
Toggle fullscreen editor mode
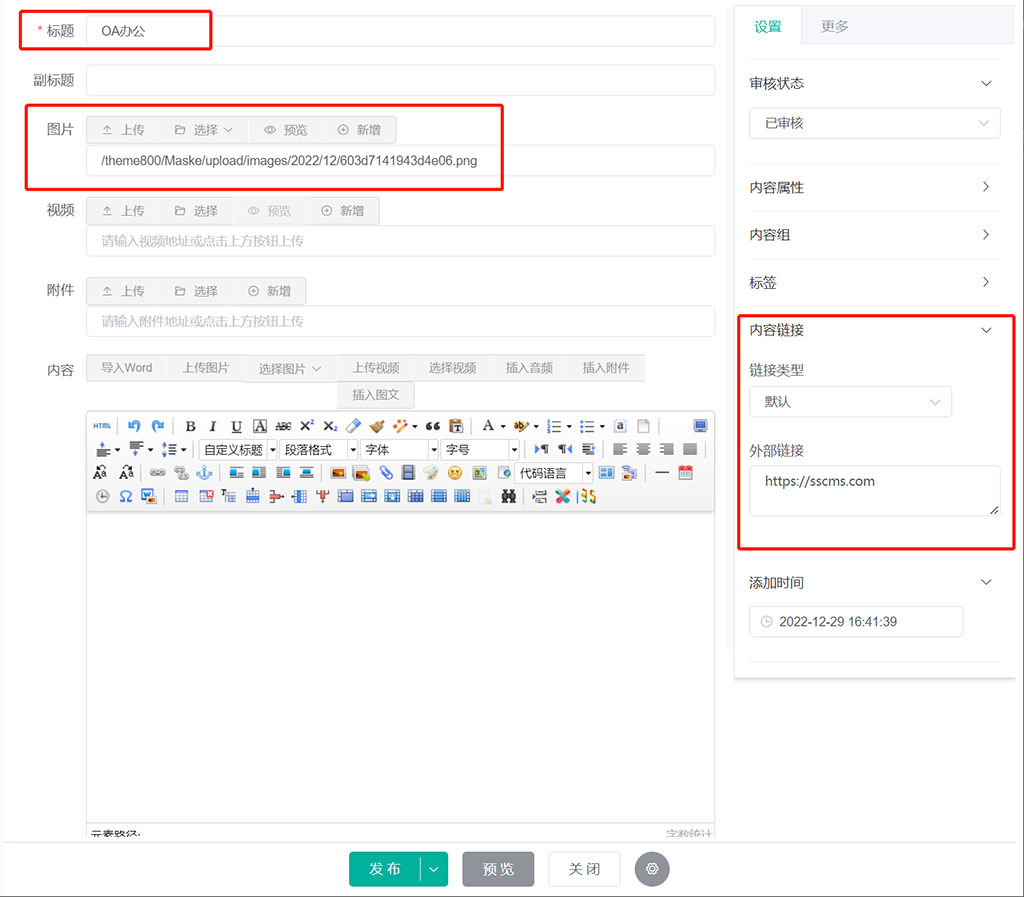[x=700, y=426]
